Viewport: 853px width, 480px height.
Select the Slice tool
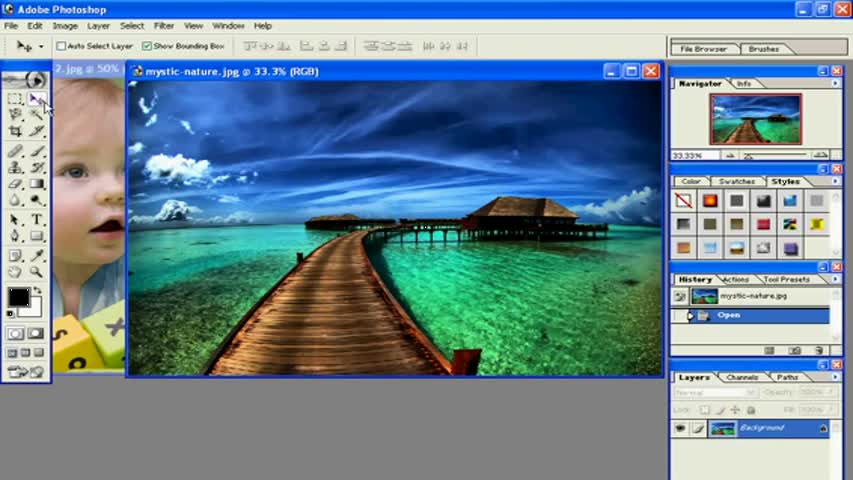pyautogui.click(x=36, y=131)
